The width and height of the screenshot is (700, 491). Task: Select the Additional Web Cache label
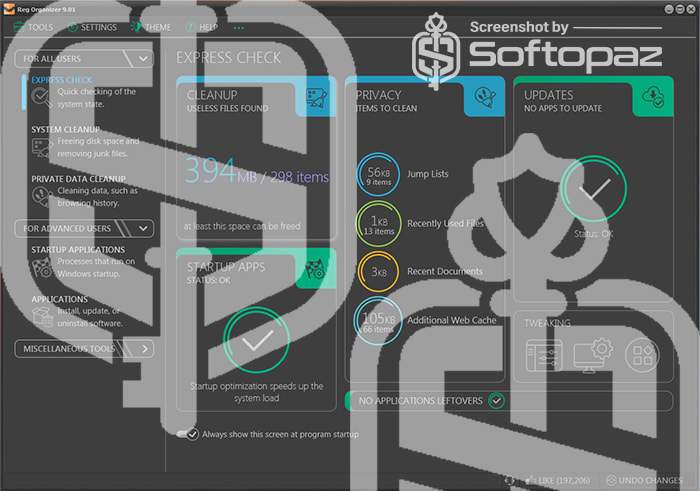coord(451,320)
